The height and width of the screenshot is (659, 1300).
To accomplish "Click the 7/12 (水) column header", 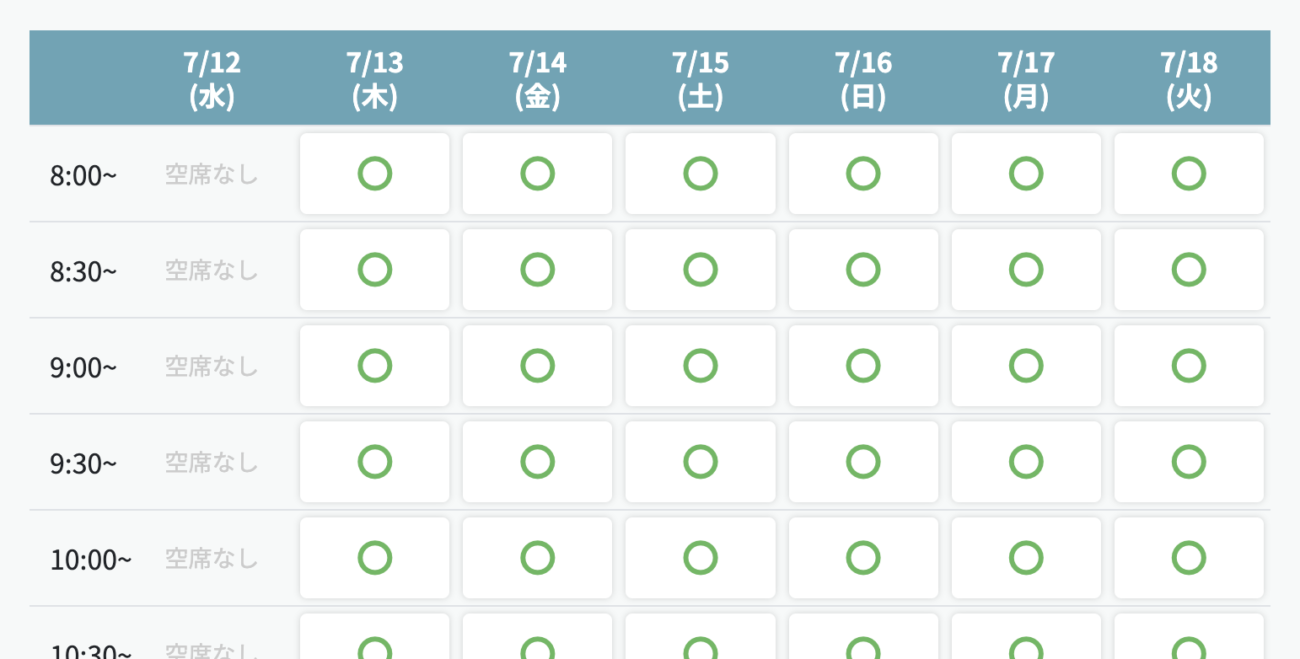I will tap(212, 79).
